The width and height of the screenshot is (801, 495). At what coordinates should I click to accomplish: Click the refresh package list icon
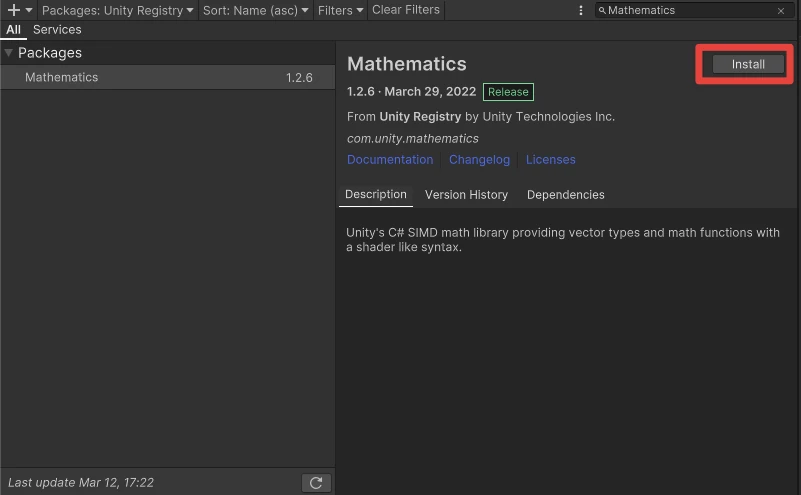tap(316, 483)
